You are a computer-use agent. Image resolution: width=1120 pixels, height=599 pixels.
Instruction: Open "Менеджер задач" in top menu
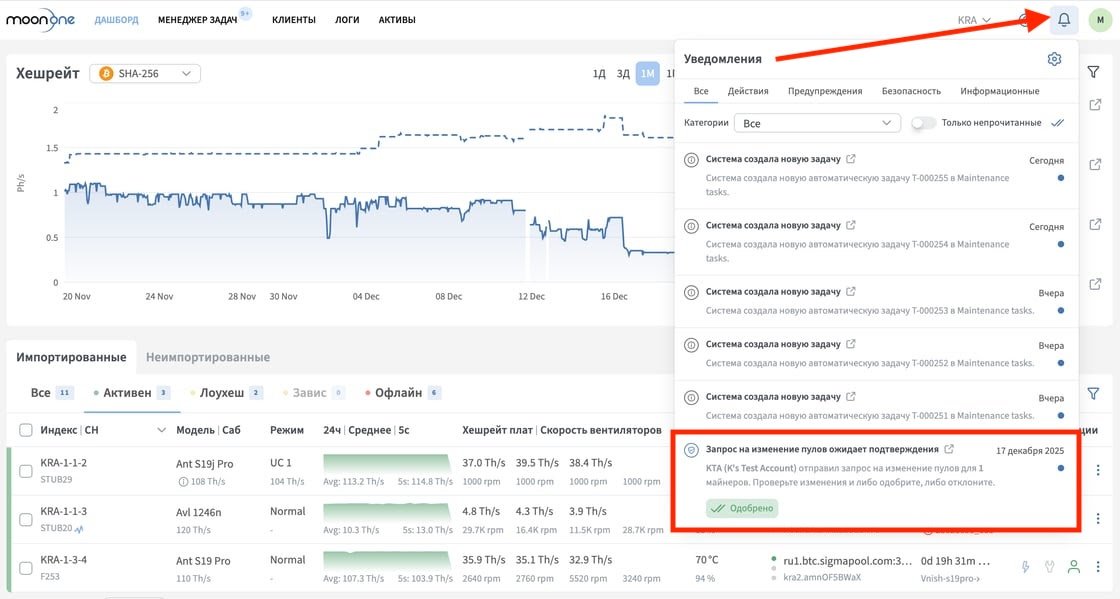(200, 19)
